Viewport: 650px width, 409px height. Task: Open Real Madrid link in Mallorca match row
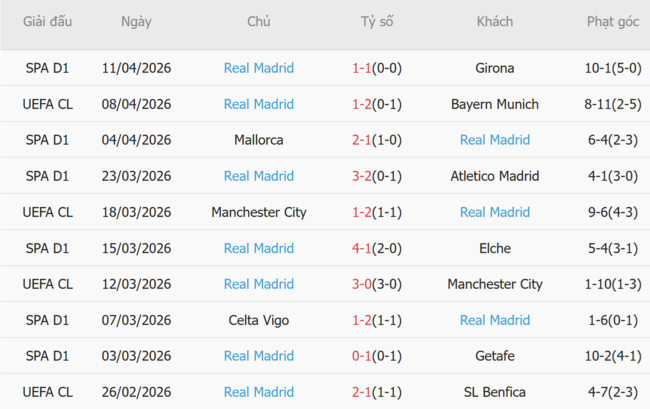point(495,140)
